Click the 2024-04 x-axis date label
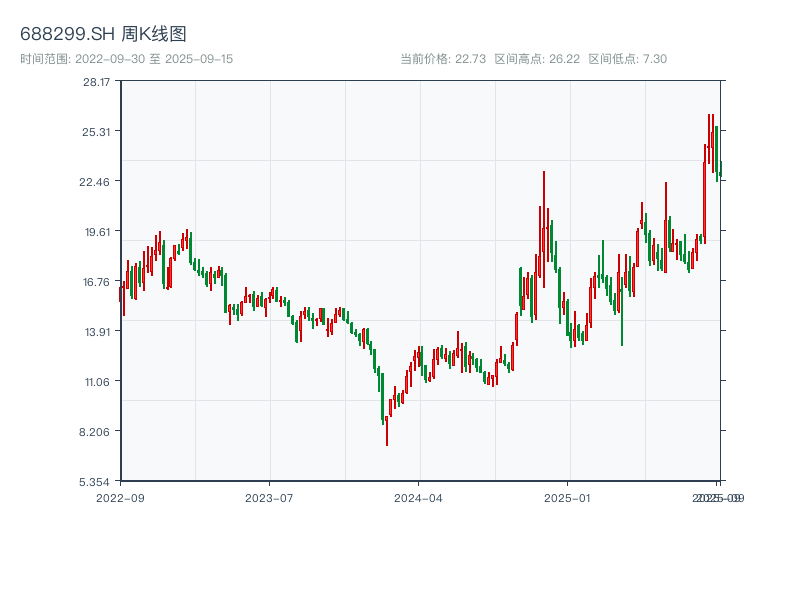This screenshot has width=800, height=600. [419, 497]
